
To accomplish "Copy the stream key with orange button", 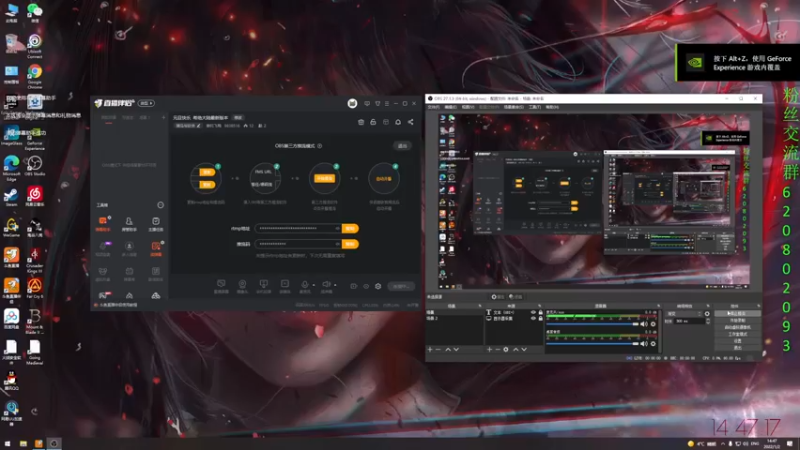I will 350,244.
